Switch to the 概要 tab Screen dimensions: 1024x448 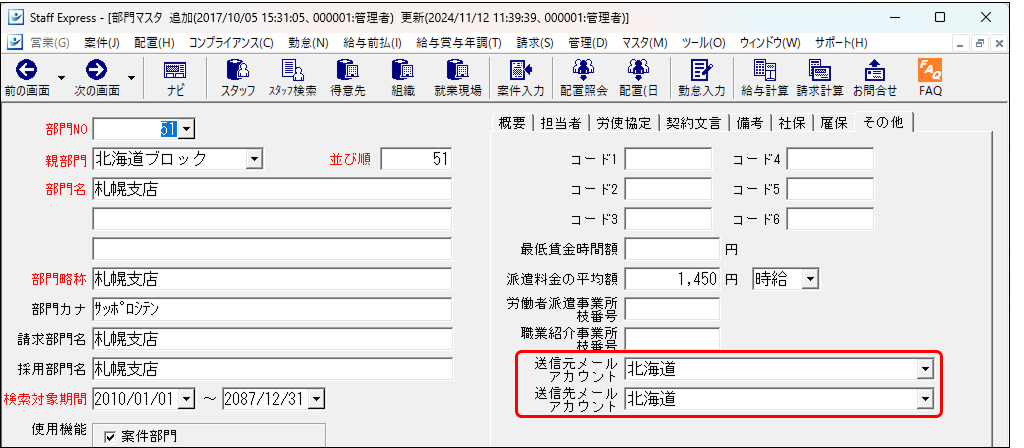tap(511, 123)
